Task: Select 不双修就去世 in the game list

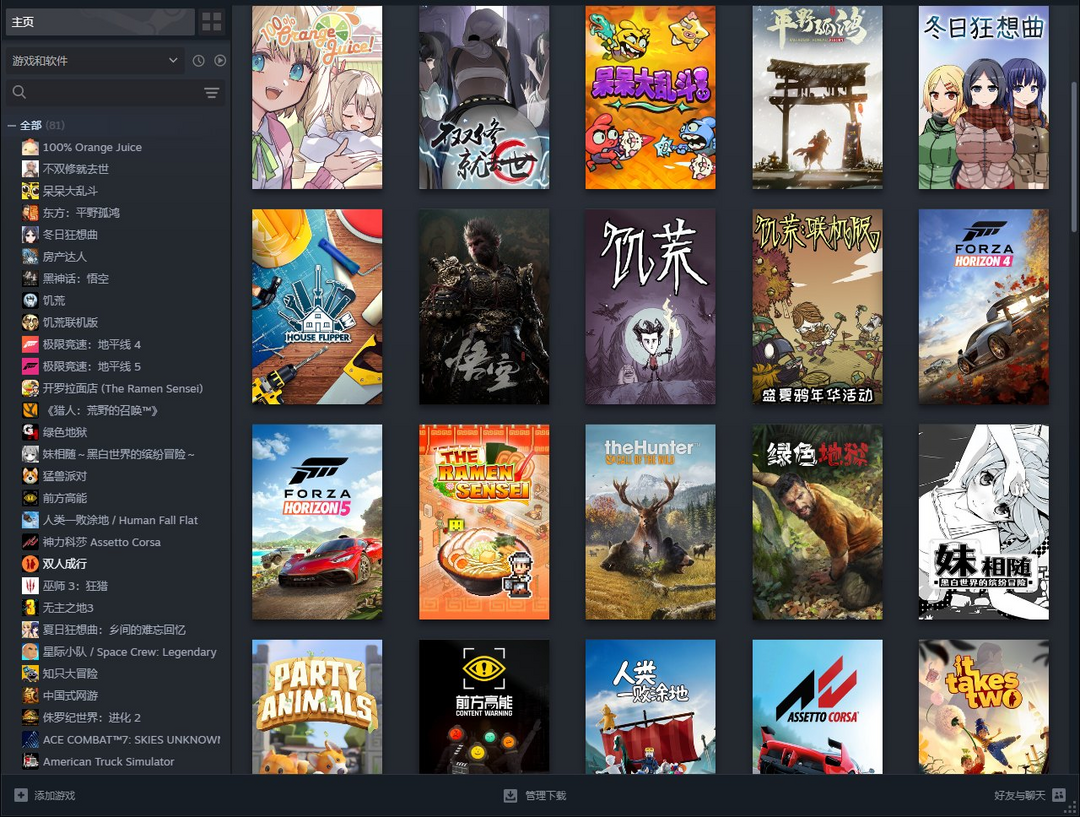Action: (x=76, y=169)
